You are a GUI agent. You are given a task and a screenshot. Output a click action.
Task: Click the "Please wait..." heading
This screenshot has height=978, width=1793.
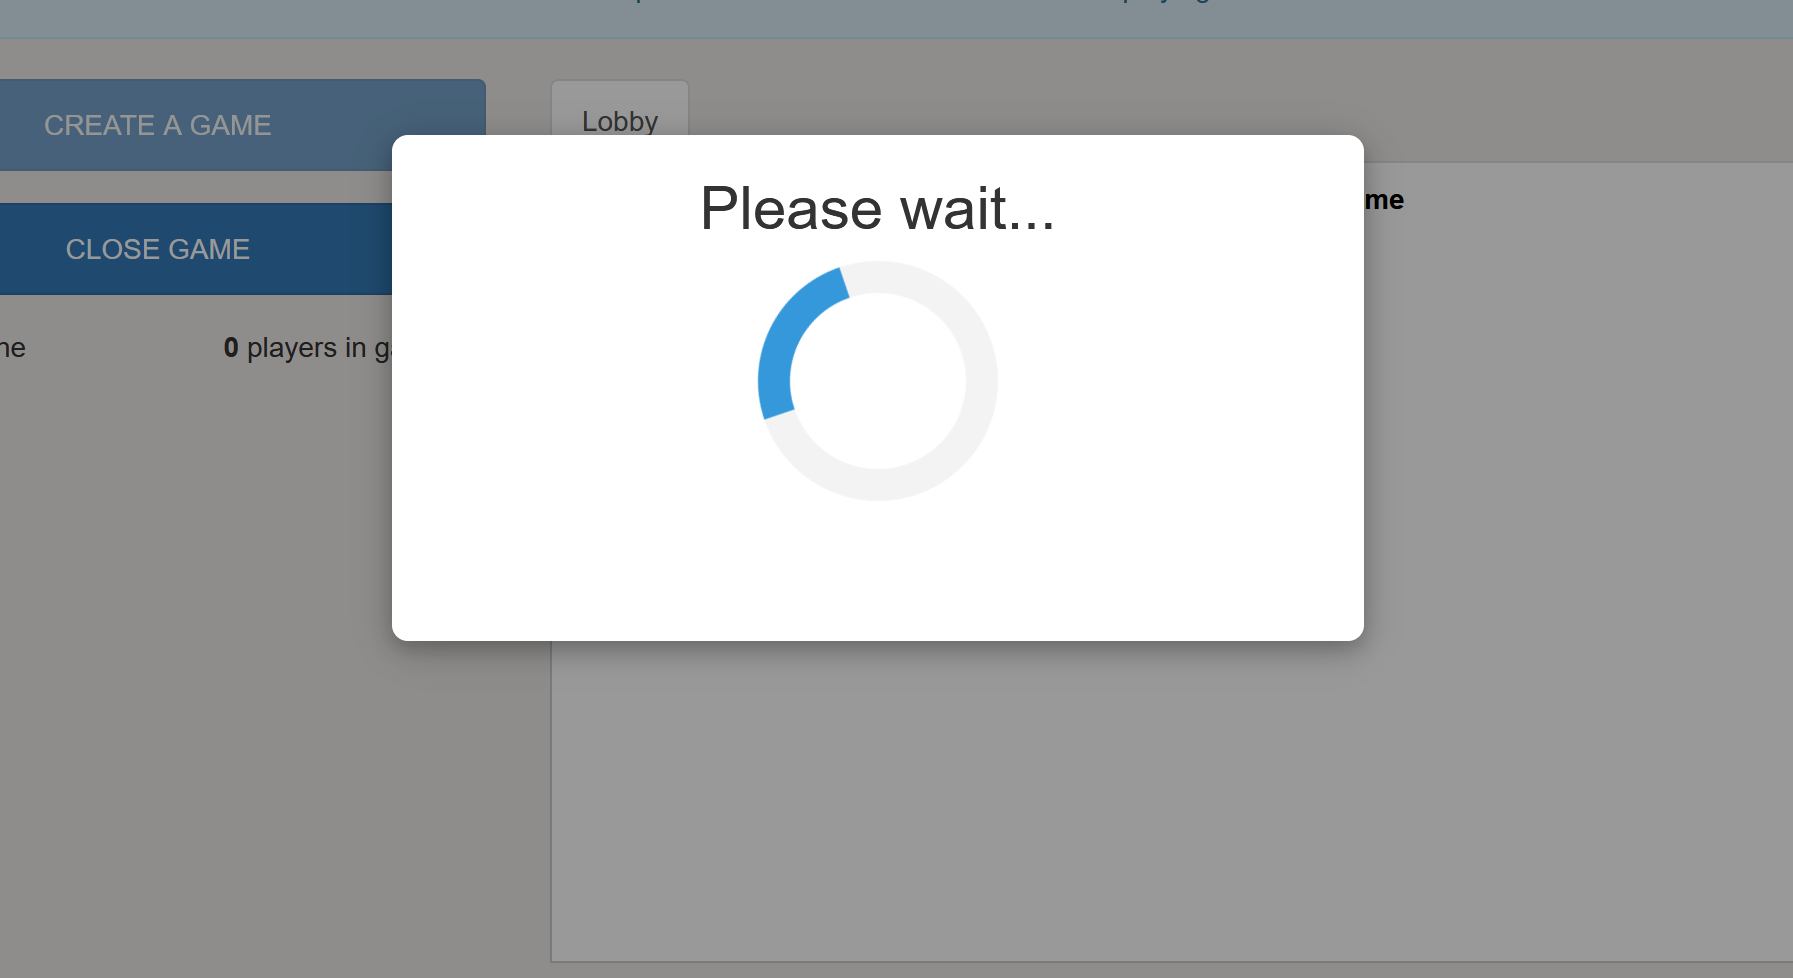(878, 209)
